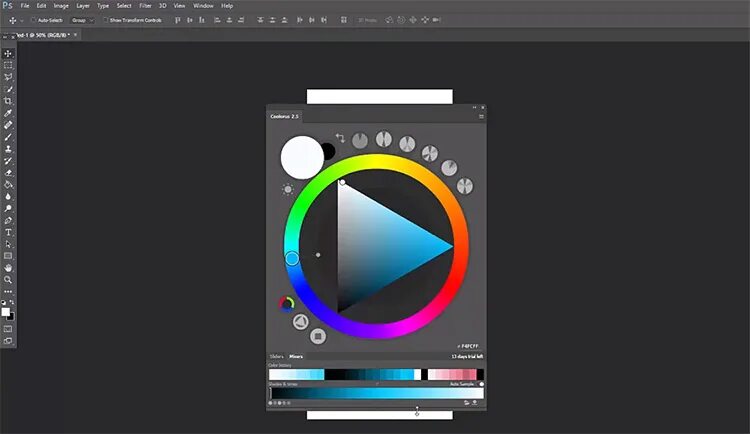This screenshot has width=750, height=434.
Task: Open the Edit menu
Action: (42, 6)
